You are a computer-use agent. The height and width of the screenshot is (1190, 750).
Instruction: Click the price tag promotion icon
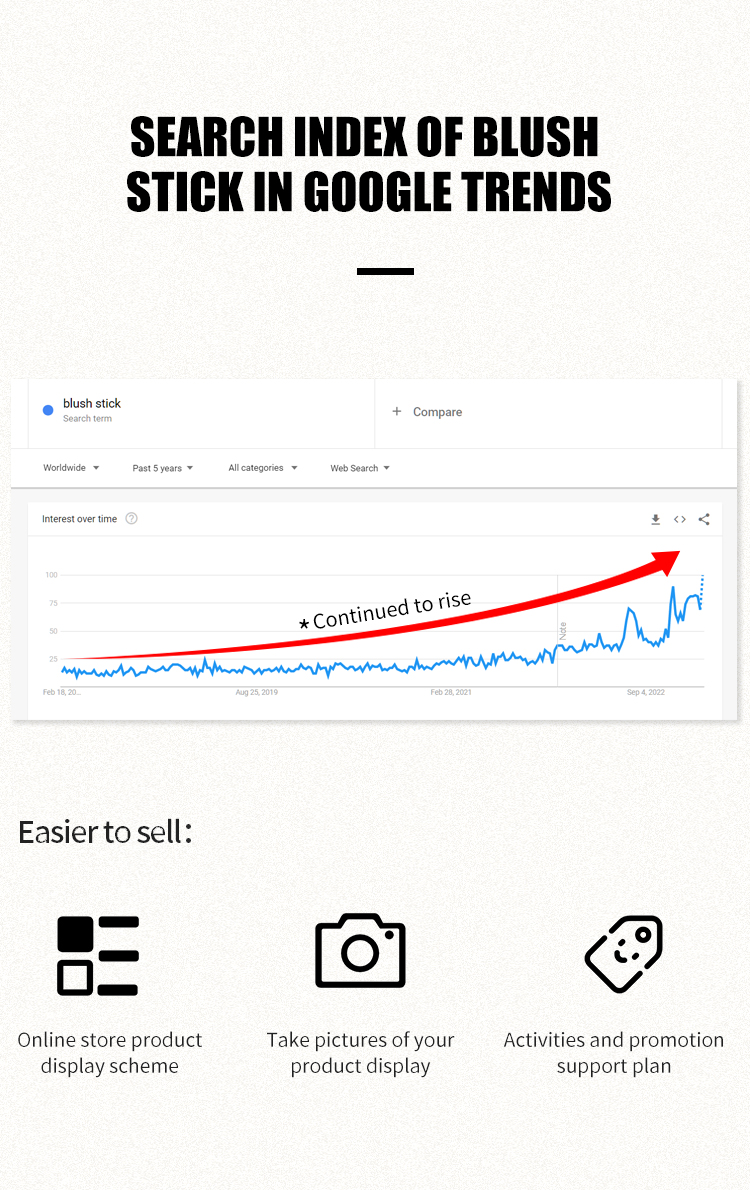(623, 953)
